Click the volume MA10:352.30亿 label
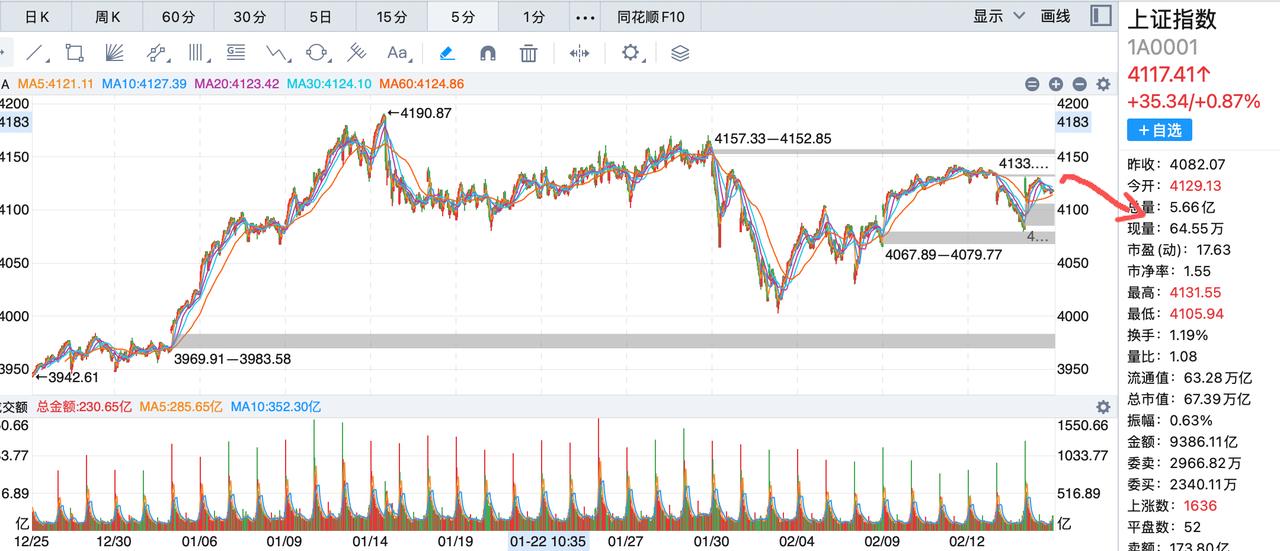The width and height of the screenshot is (1280, 551). [x=275, y=407]
